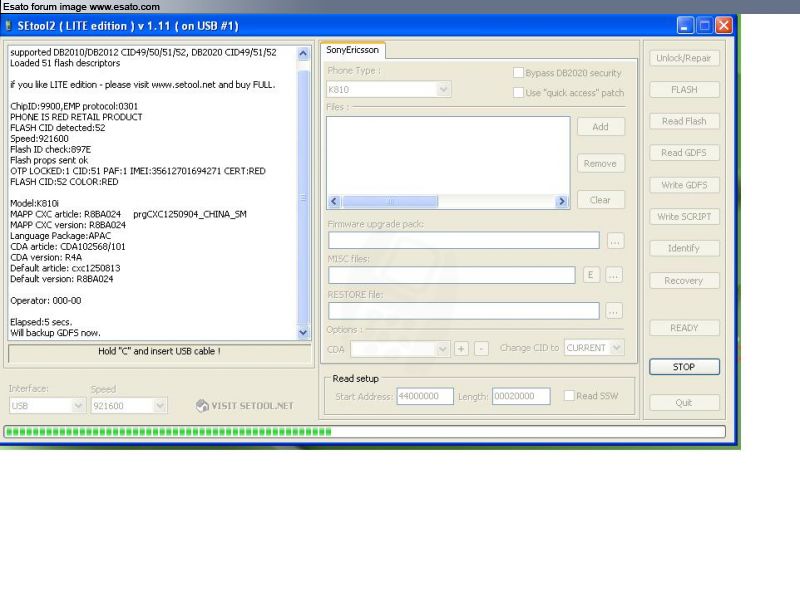Click the minus button next to CDA
The height and width of the screenshot is (606, 800).
[481, 348]
